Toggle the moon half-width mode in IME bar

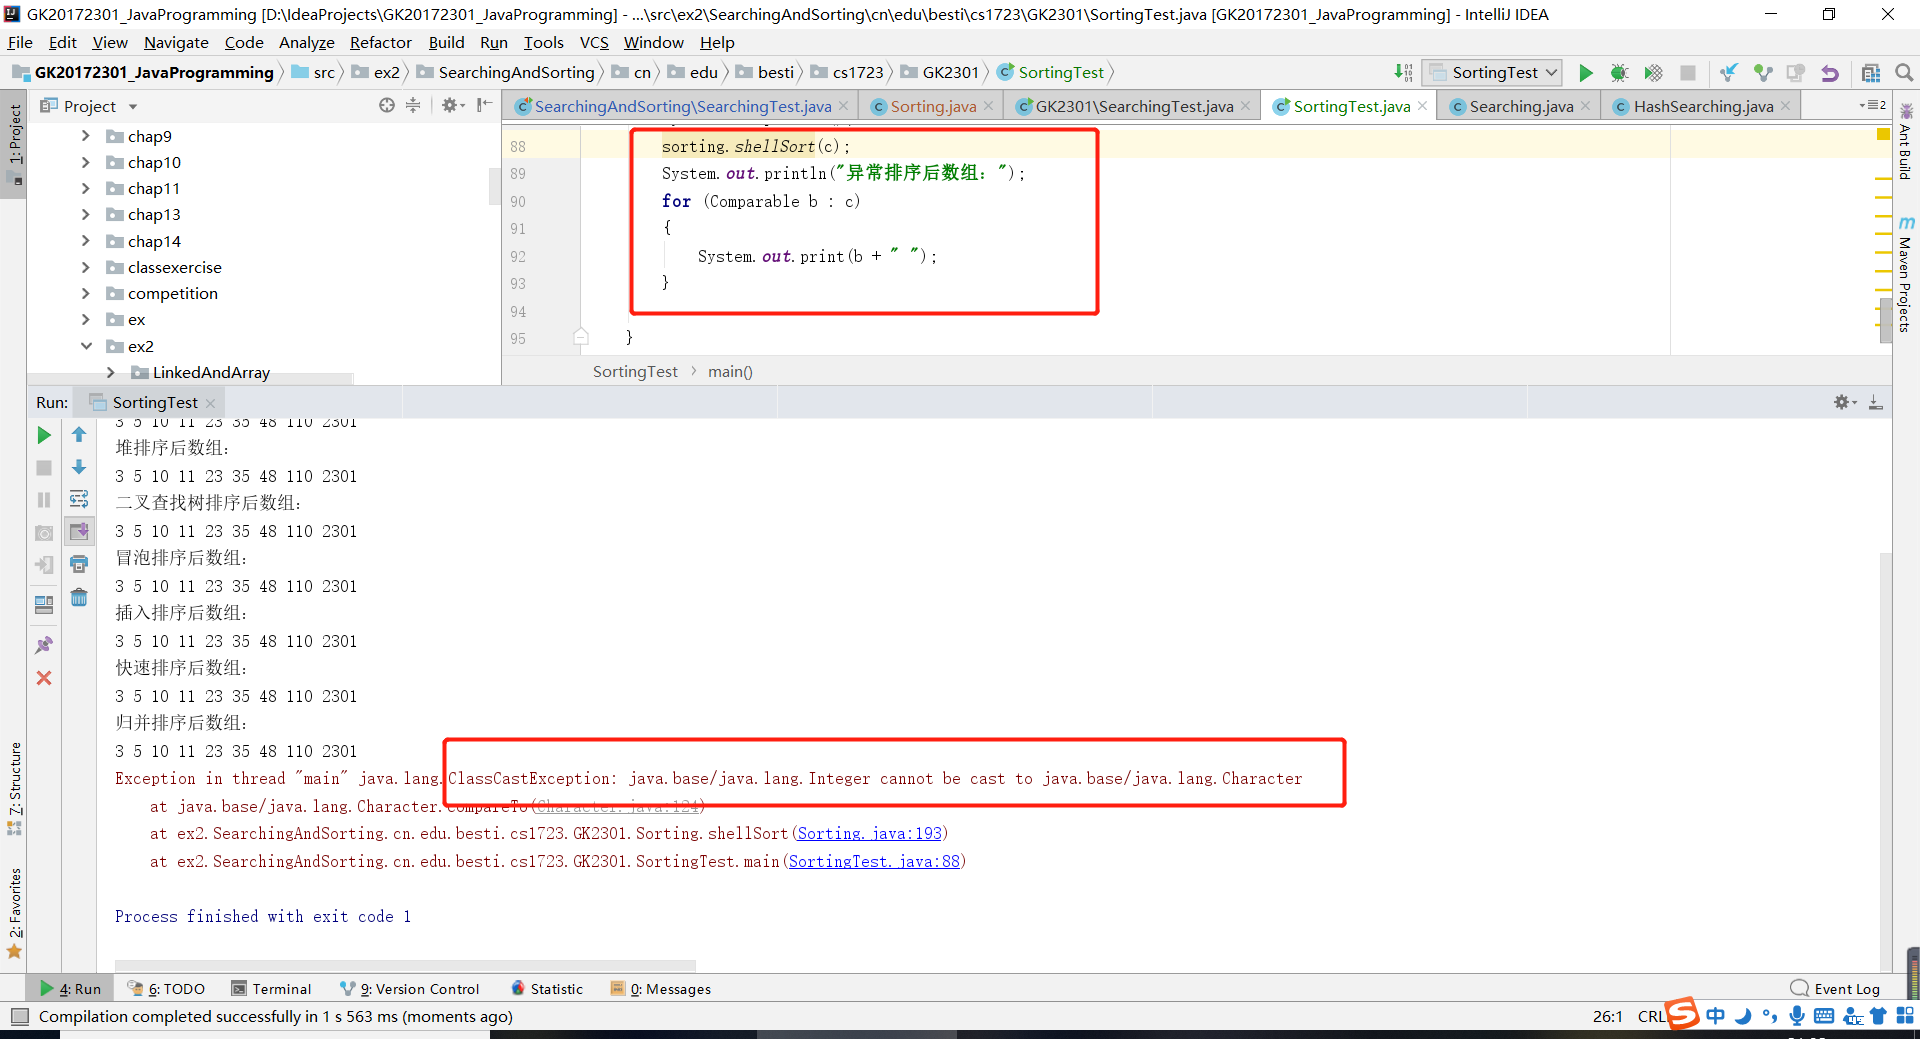coord(1743,1016)
